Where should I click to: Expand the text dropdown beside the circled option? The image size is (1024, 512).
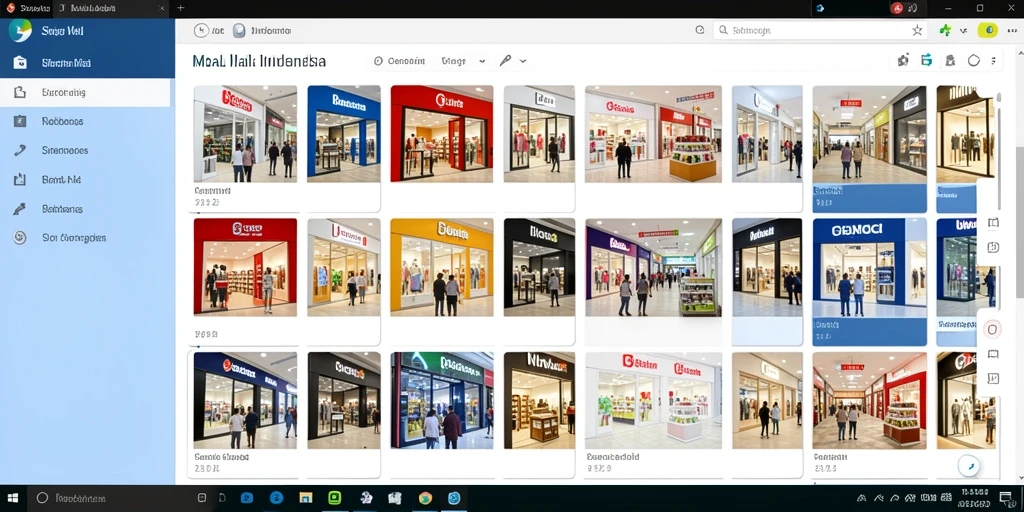463,61
